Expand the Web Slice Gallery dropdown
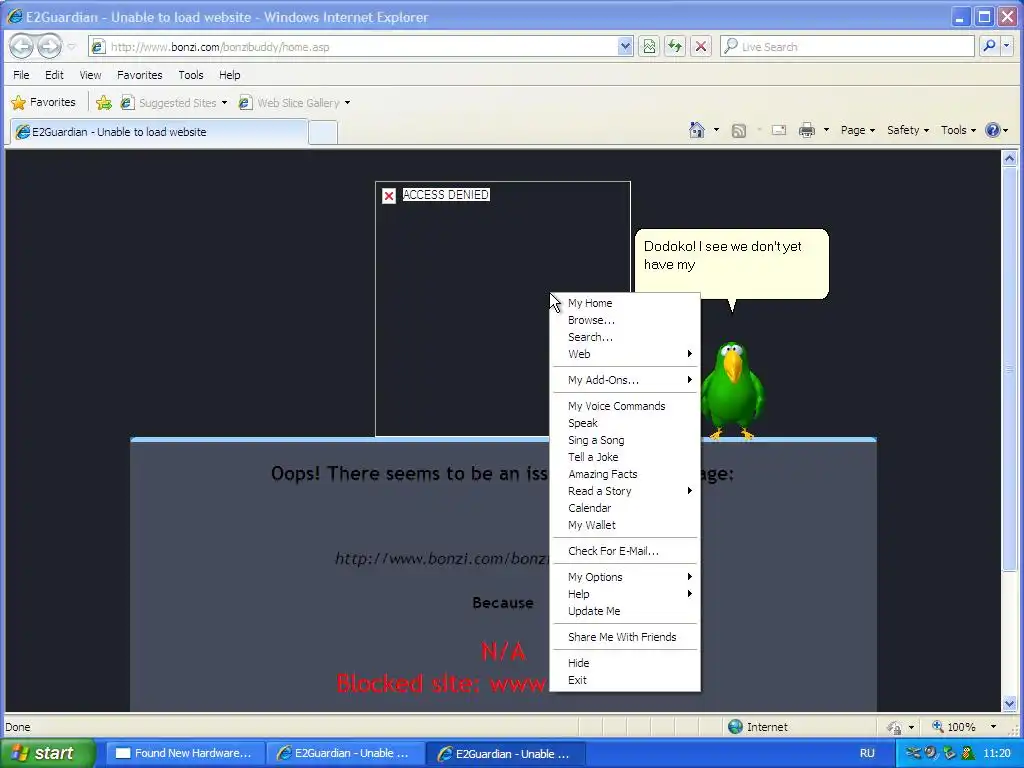The width and height of the screenshot is (1024, 768). pos(347,103)
